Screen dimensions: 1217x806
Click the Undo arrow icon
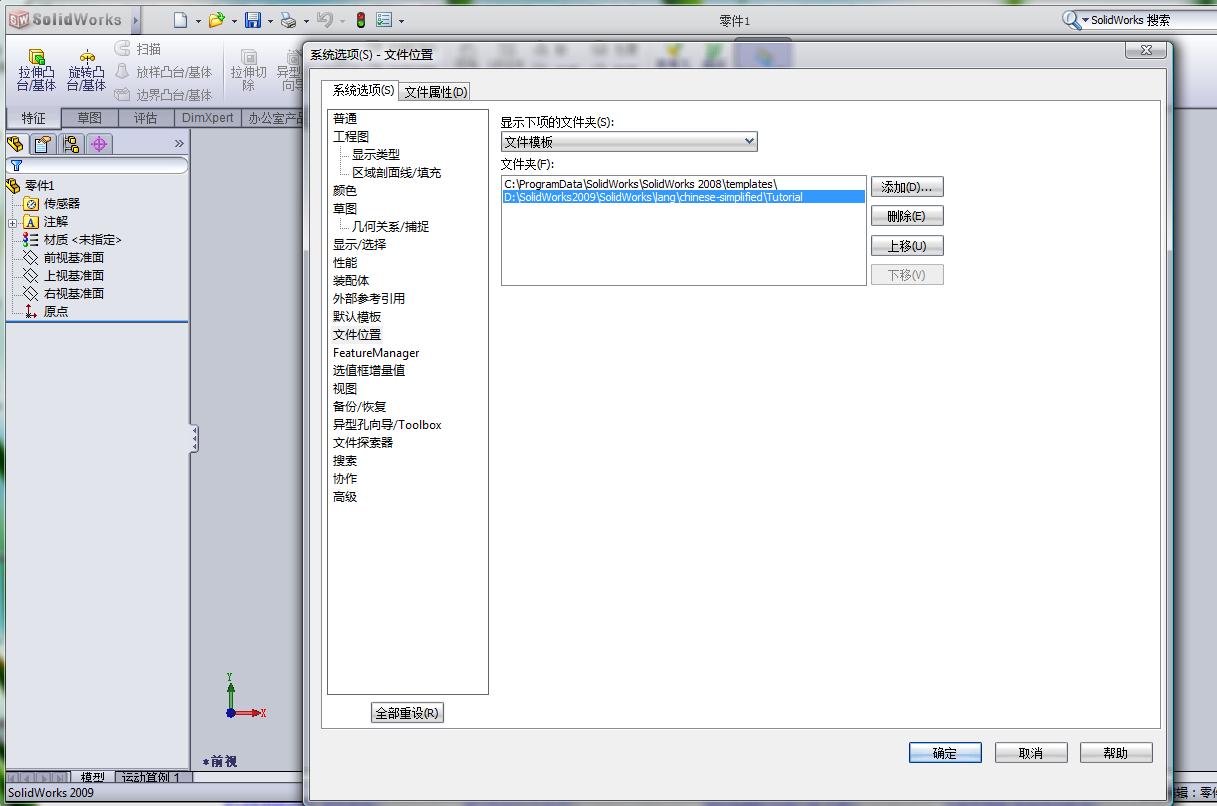324,20
